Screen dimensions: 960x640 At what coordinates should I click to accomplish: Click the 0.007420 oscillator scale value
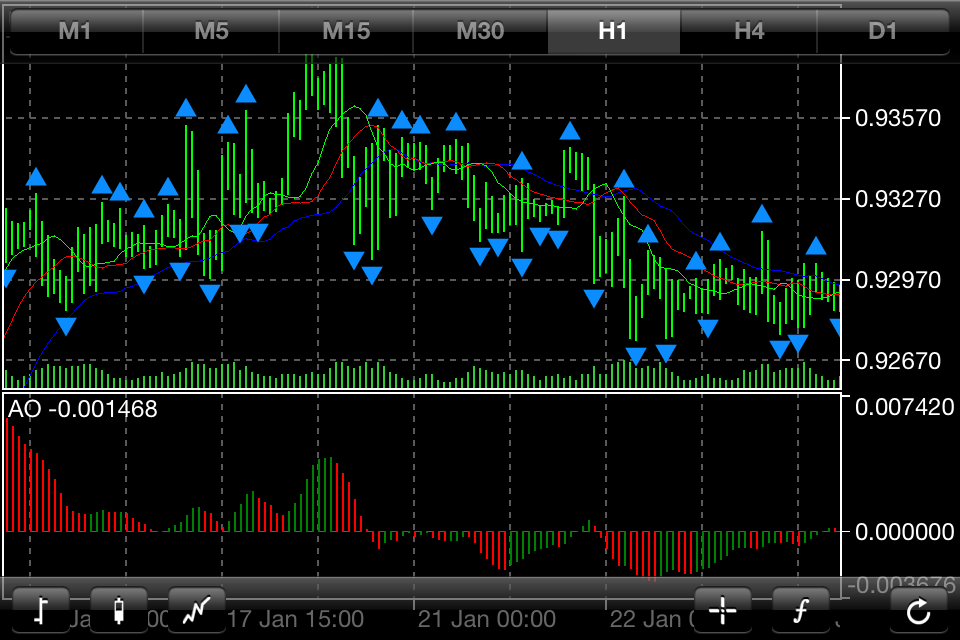tap(899, 407)
